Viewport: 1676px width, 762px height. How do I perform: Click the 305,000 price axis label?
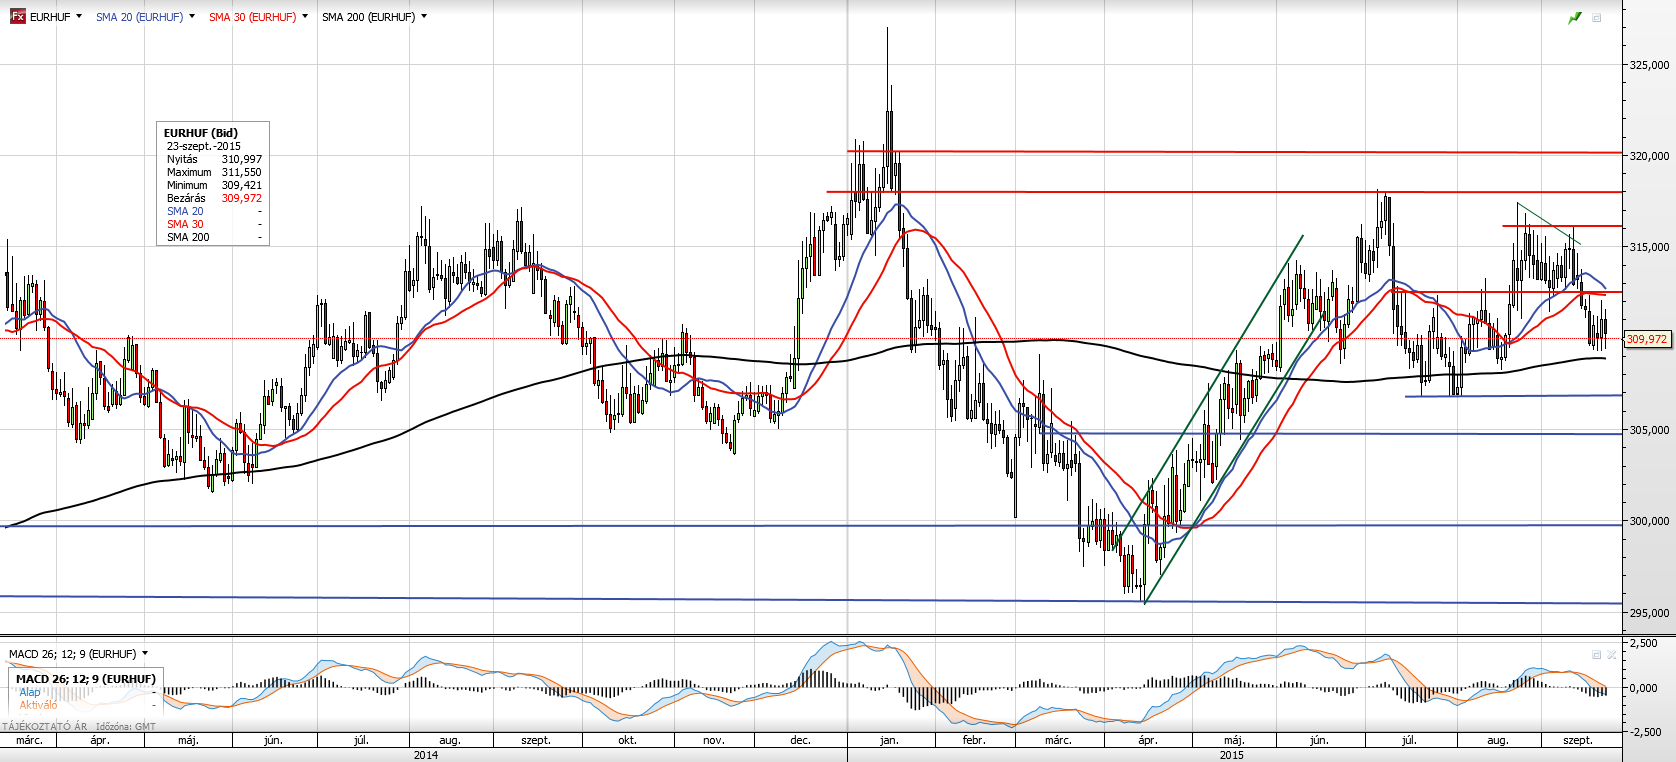pyautogui.click(x=1649, y=430)
